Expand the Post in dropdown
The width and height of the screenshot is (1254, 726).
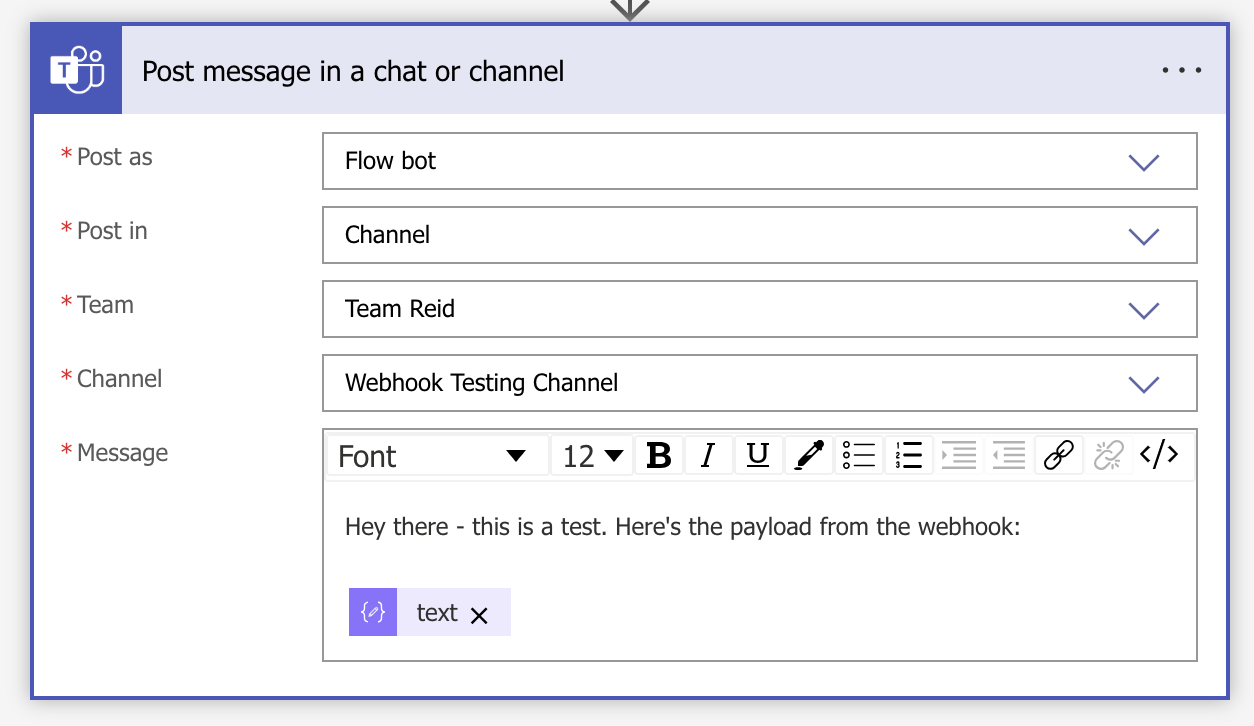pos(1143,236)
